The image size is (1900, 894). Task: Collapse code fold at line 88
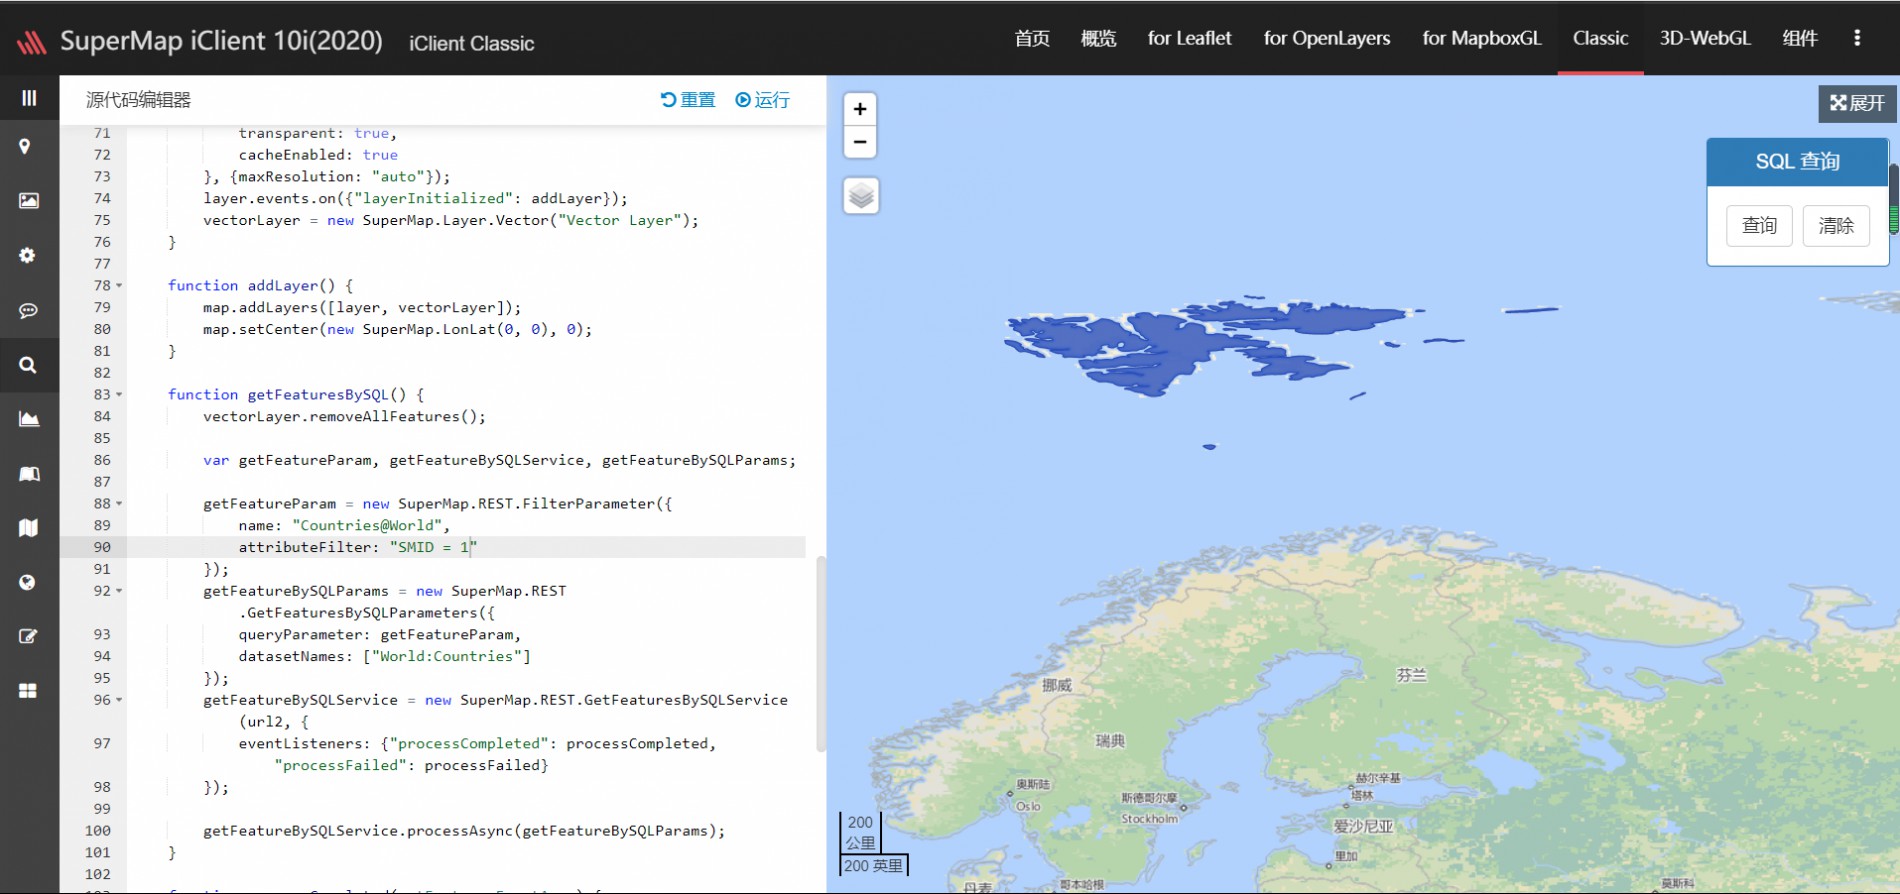119,504
